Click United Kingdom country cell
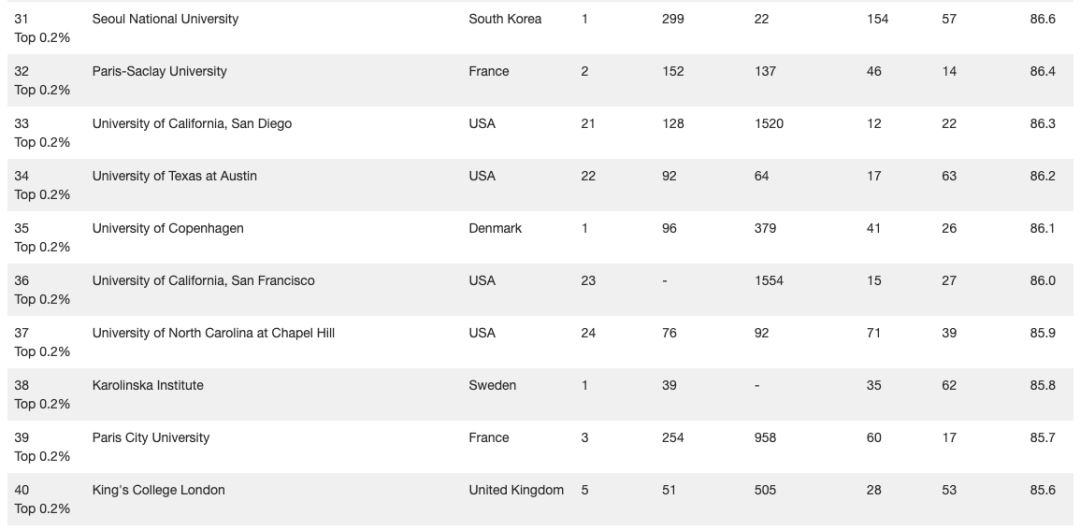This screenshot has width=1080, height=529. click(517, 490)
